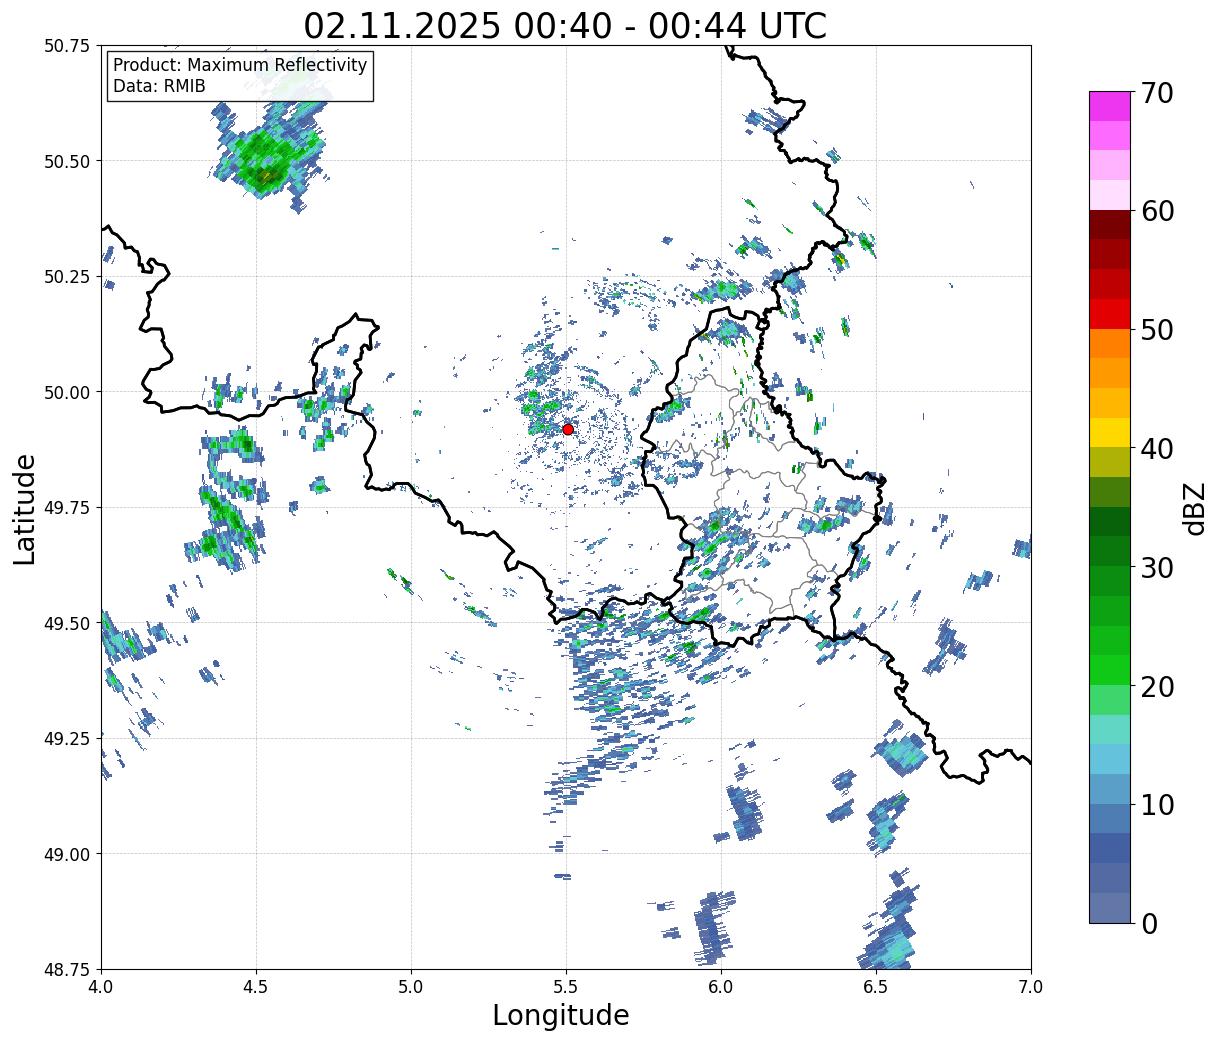This screenshot has height=1040, width=1219.
Task: Pick the dark red swatch just below 60 dBZ
Action: tap(1109, 225)
